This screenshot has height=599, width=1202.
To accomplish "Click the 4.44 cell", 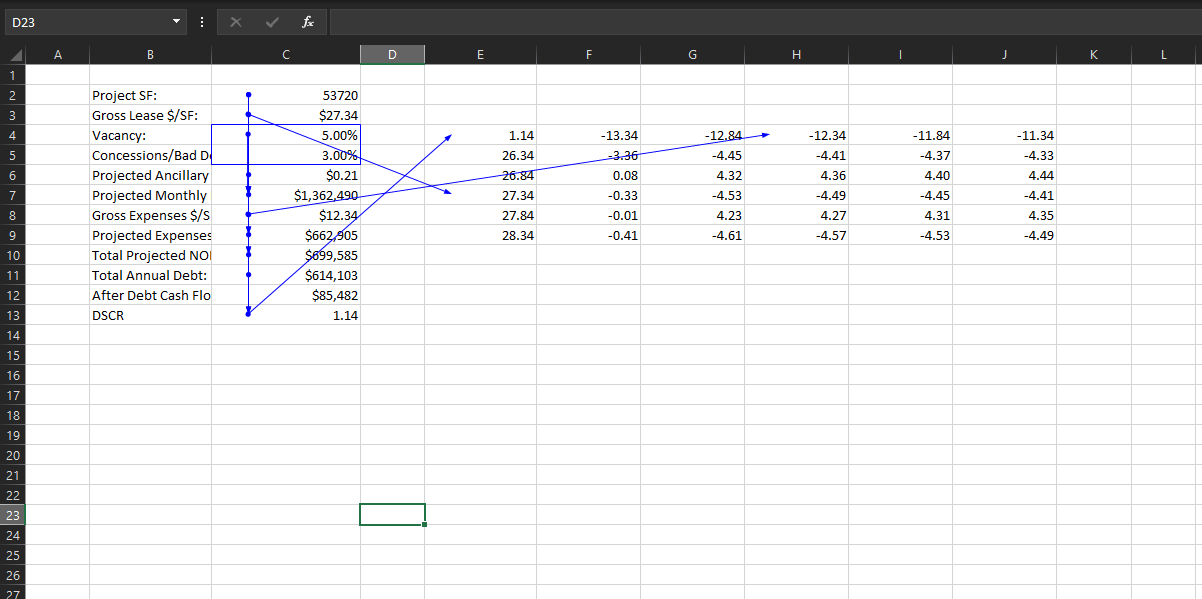I will click(1004, 175).
